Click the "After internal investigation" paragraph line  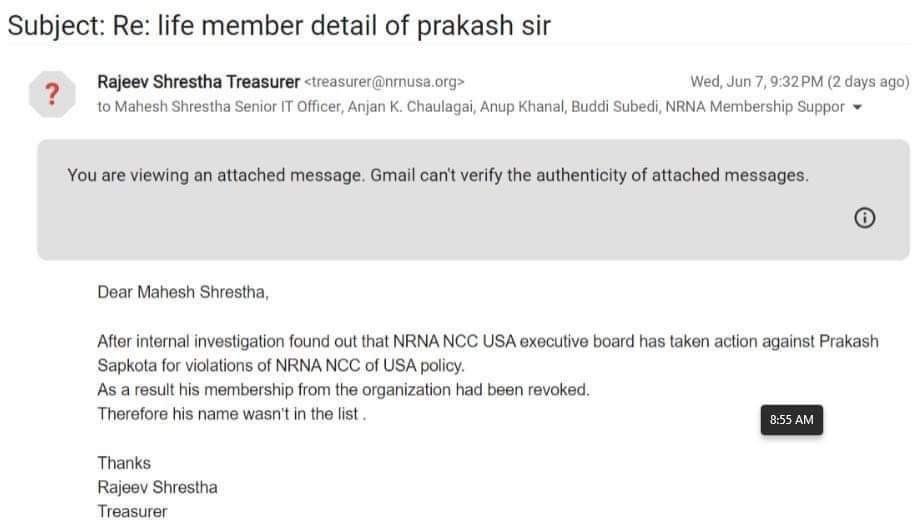click(x=487, y=341)
